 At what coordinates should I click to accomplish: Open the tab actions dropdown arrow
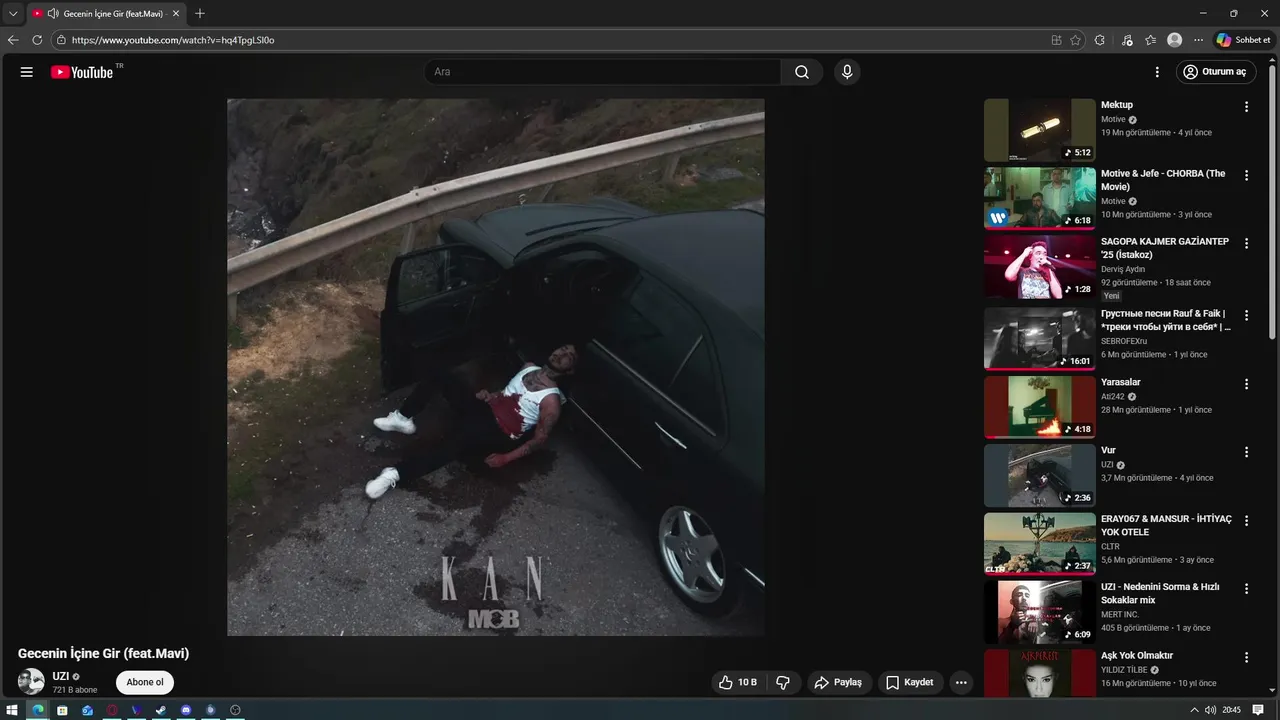(13, 13)
